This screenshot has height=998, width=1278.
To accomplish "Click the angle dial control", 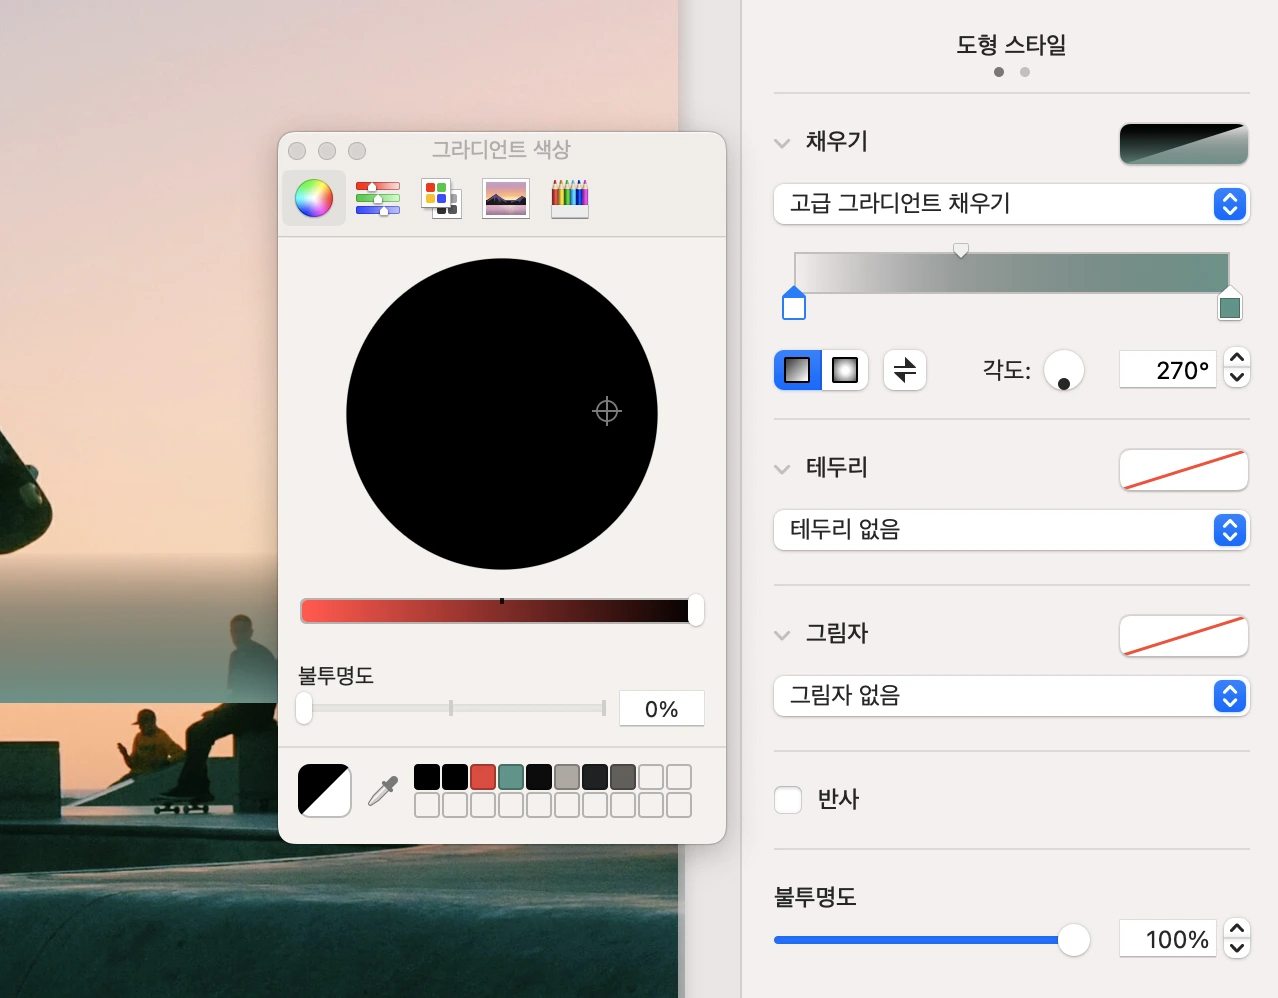I will click(1064, 370).
